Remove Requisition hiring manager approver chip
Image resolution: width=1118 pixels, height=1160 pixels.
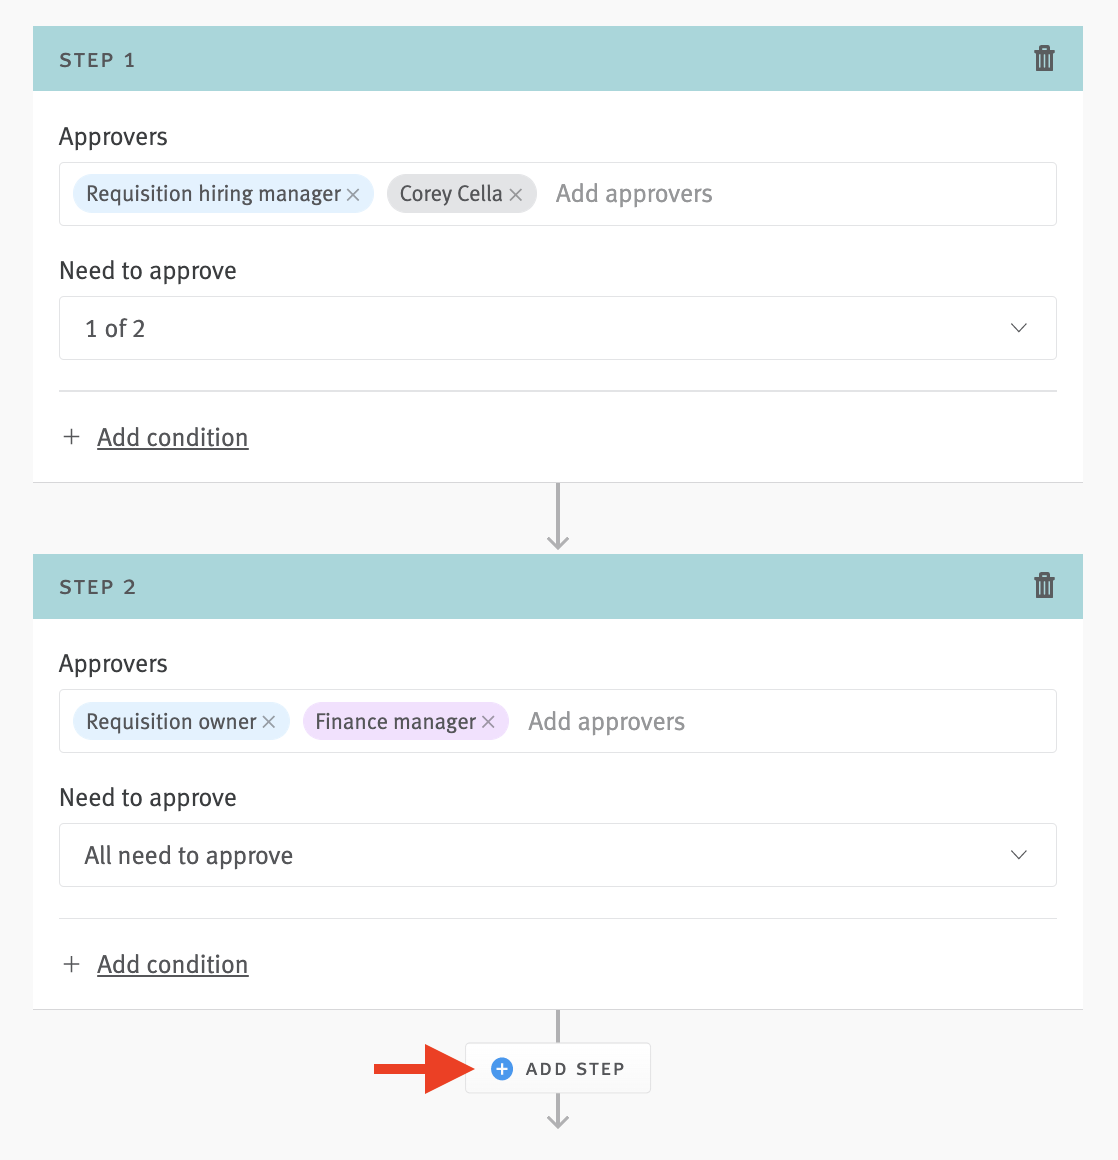(x=353, y=195)
